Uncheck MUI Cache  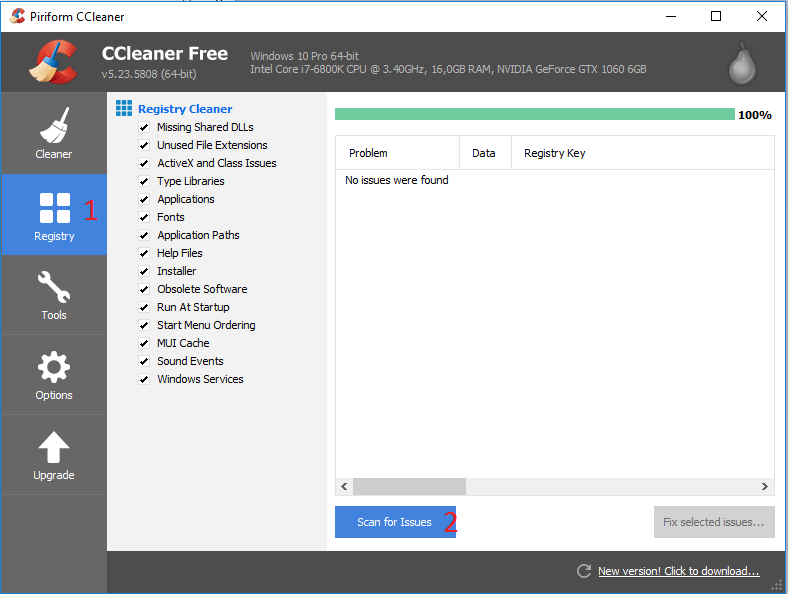click(x=144, y=343)
